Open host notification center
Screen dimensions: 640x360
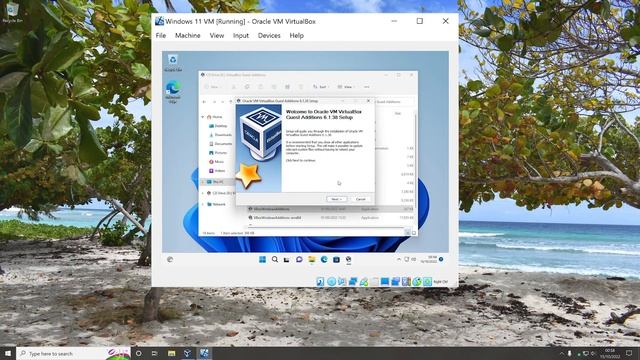click(x=629, y=353)
